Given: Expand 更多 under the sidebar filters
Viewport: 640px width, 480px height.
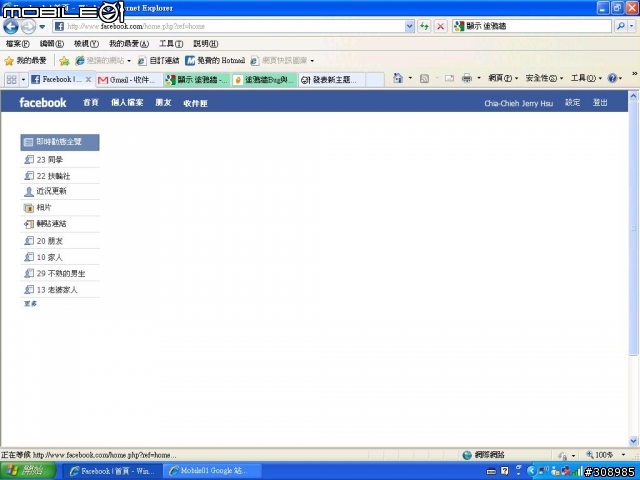Looking at the screenshot, I should click(31, 304).
